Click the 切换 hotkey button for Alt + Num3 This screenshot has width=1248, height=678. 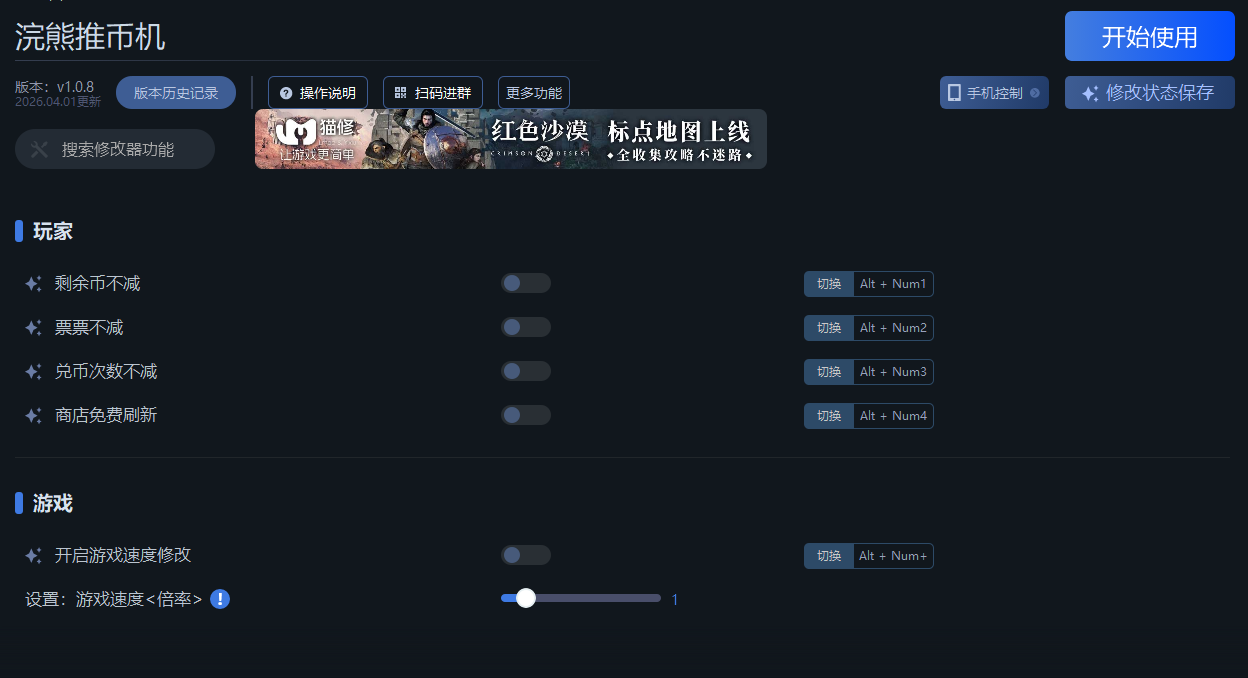829,372
